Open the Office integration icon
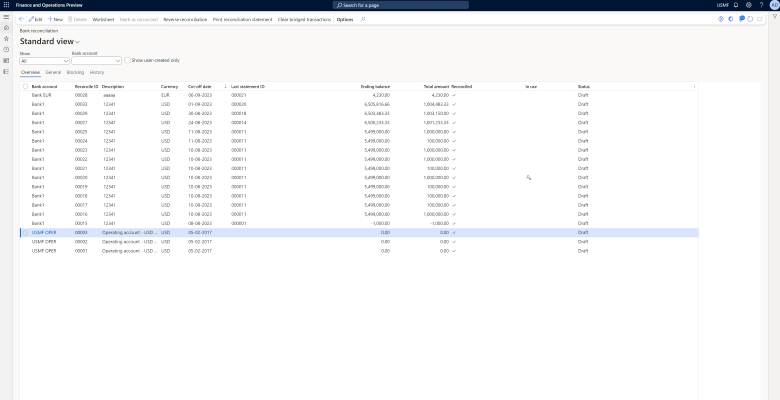 tap(731, 19)
